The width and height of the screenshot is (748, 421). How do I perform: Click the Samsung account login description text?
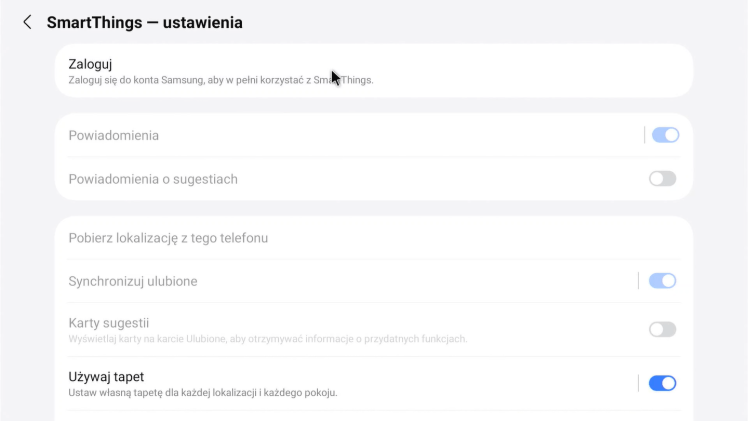point(220,80)
